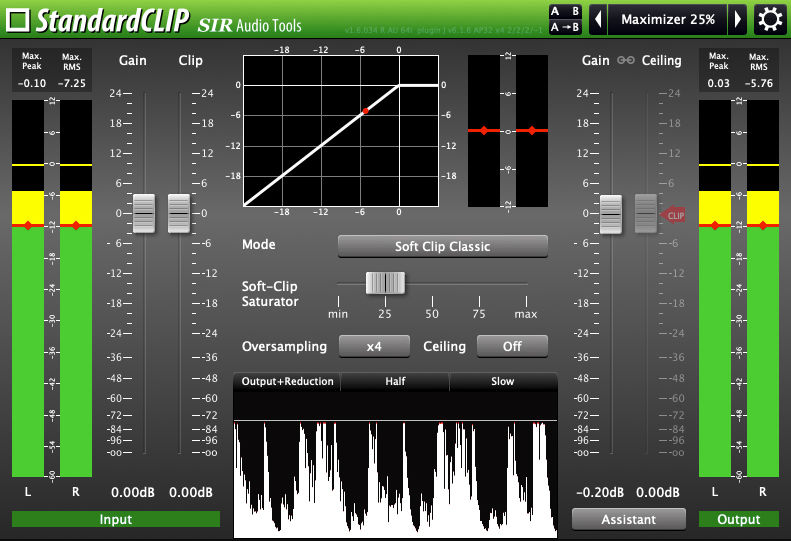Click the Clip fader handle
Image resolution: width=791 pixels, height=541 pixels.
point(179,213)
